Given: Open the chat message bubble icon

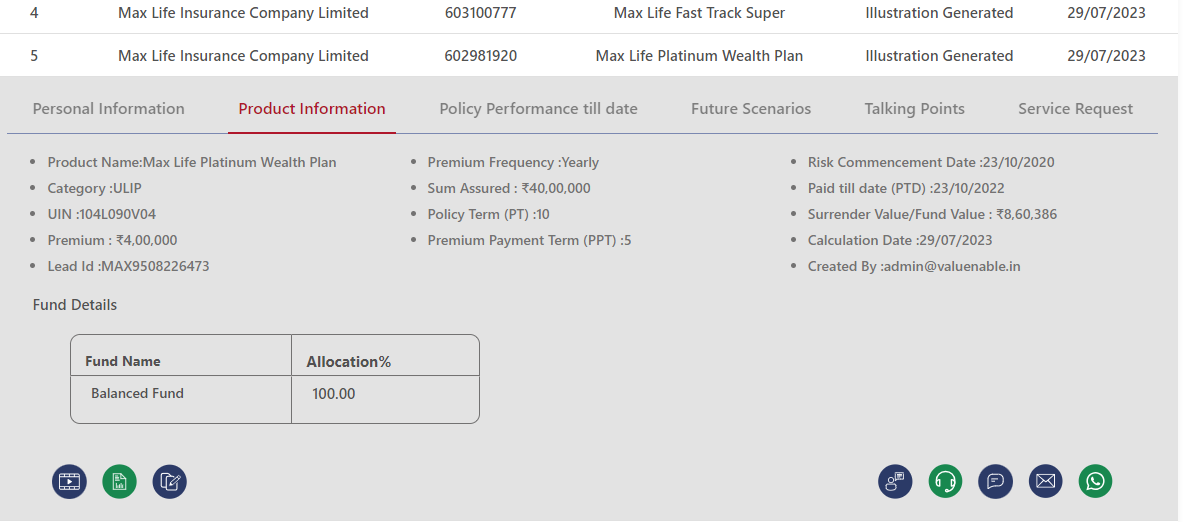Looking at the screenshot, I should click(995, 482).
